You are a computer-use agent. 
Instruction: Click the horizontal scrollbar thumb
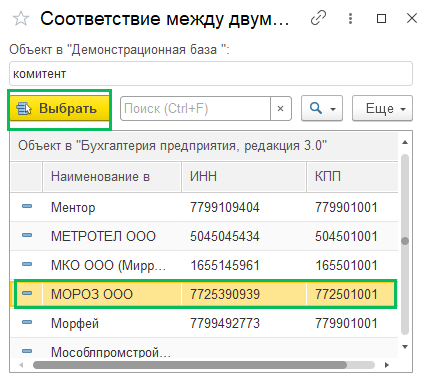coord(190,365)
